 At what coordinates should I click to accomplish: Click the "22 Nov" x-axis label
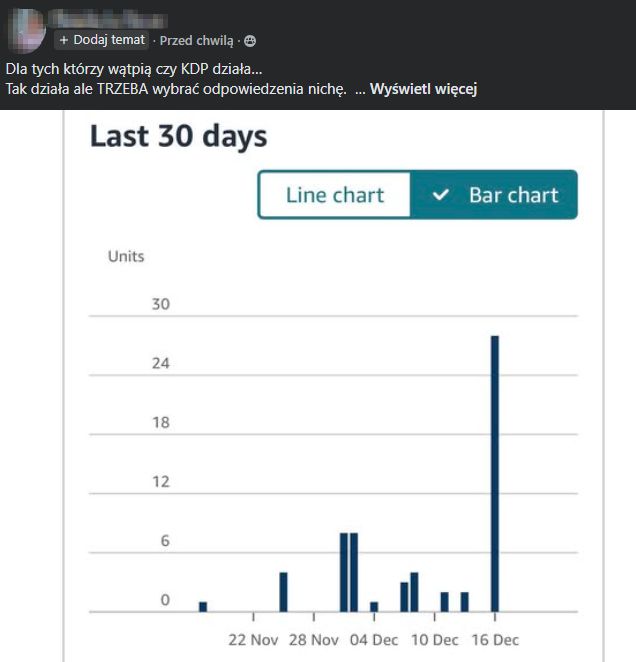(x=253, y=640)
